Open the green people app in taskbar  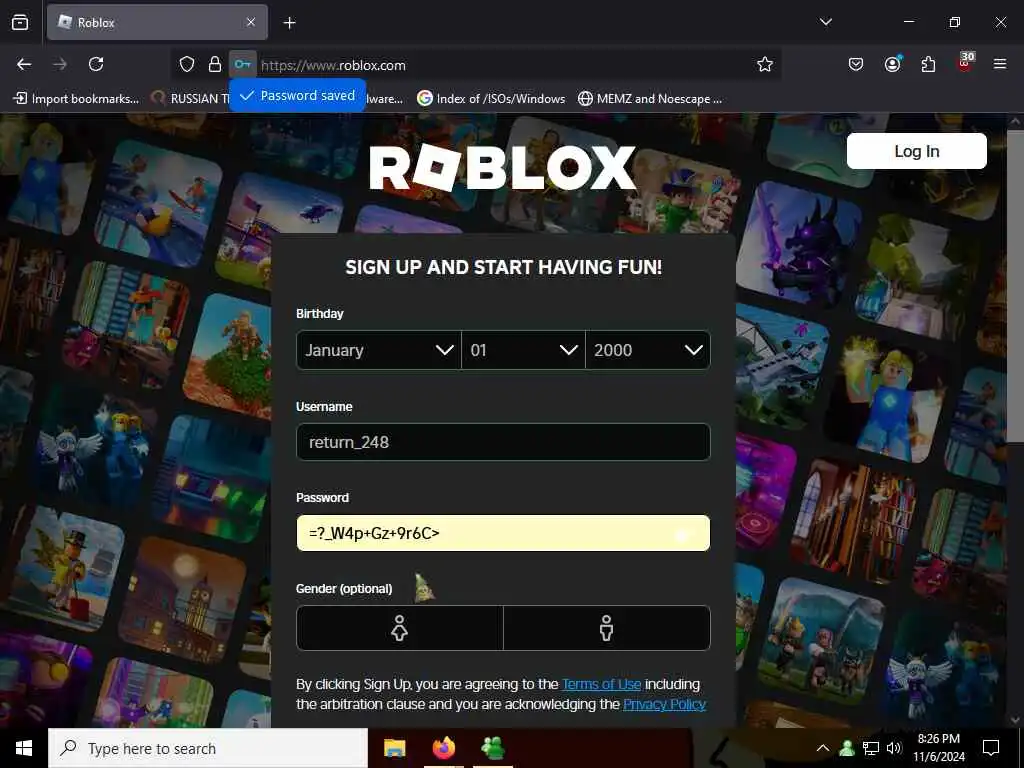pyautogui.click(x=492, y=748)
